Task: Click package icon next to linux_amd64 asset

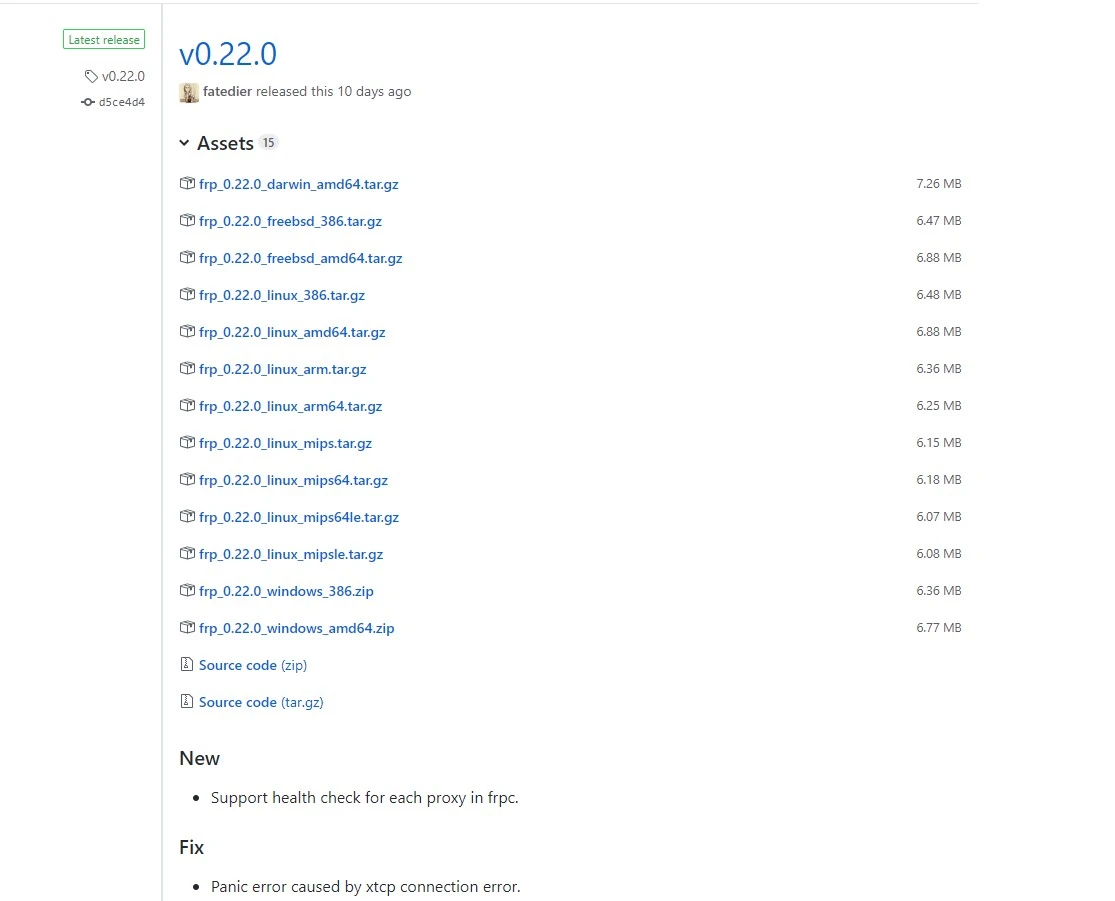Action: (x=187, y=331)
